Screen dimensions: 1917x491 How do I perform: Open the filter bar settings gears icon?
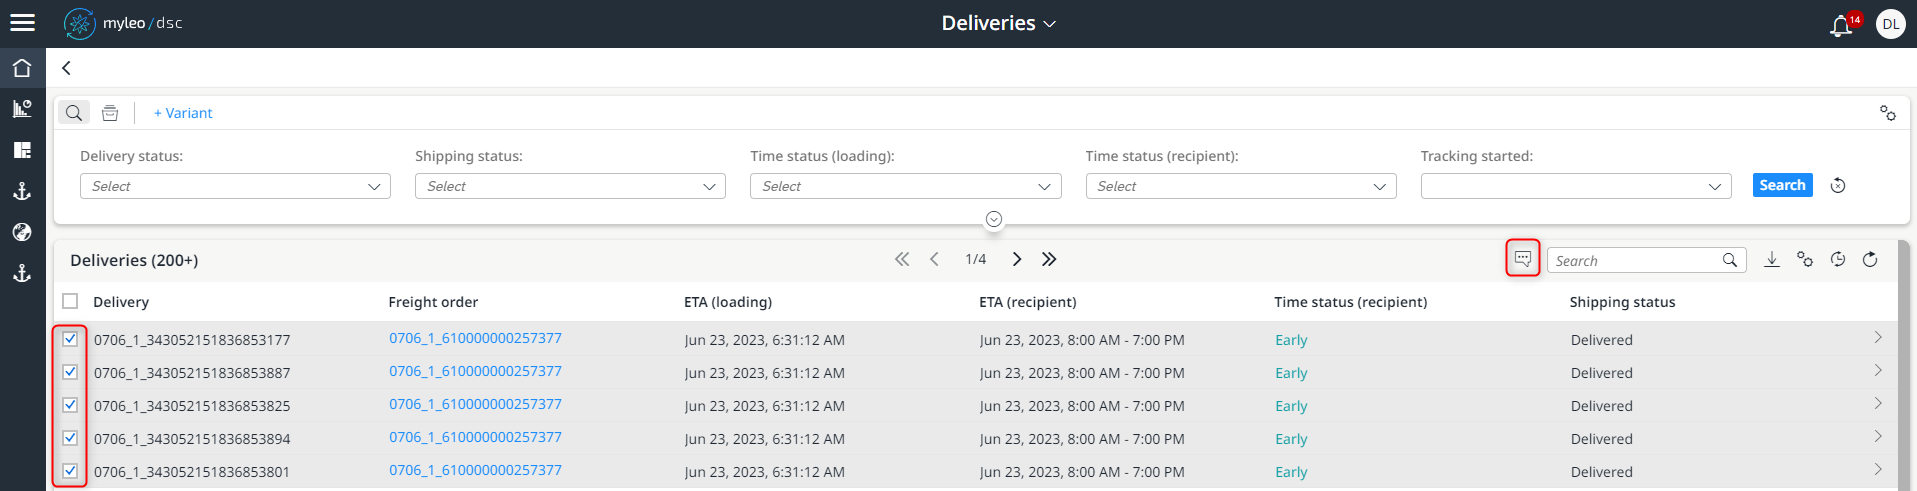[x=1887, y=113]
